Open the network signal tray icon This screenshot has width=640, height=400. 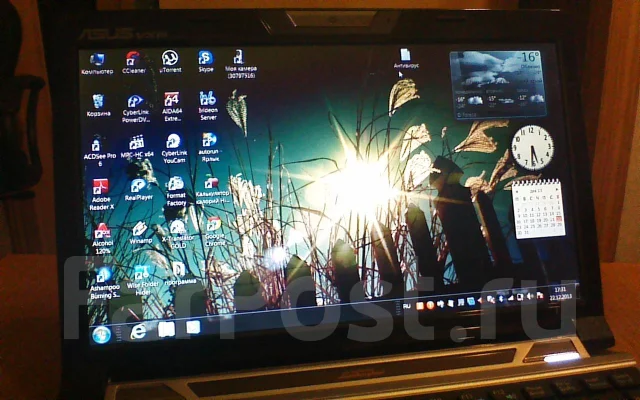[511, 298]
